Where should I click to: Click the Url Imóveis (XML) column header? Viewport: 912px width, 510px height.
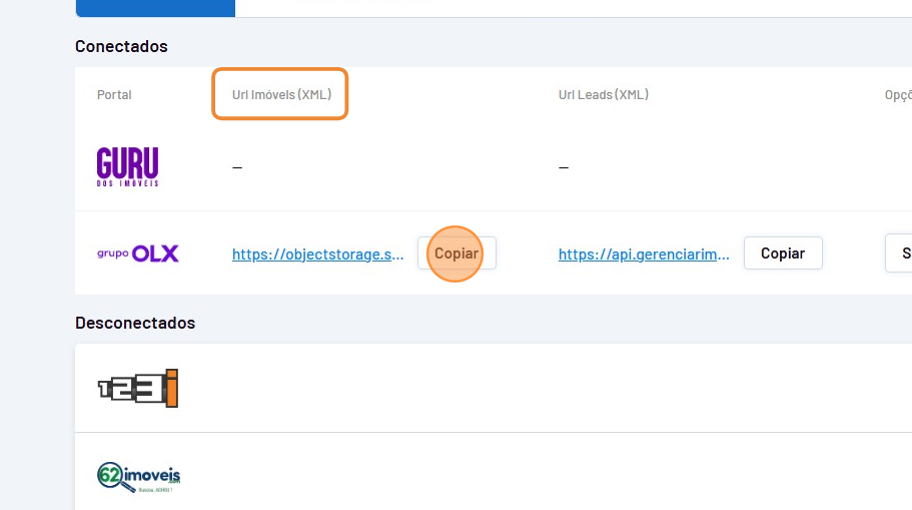281,95
